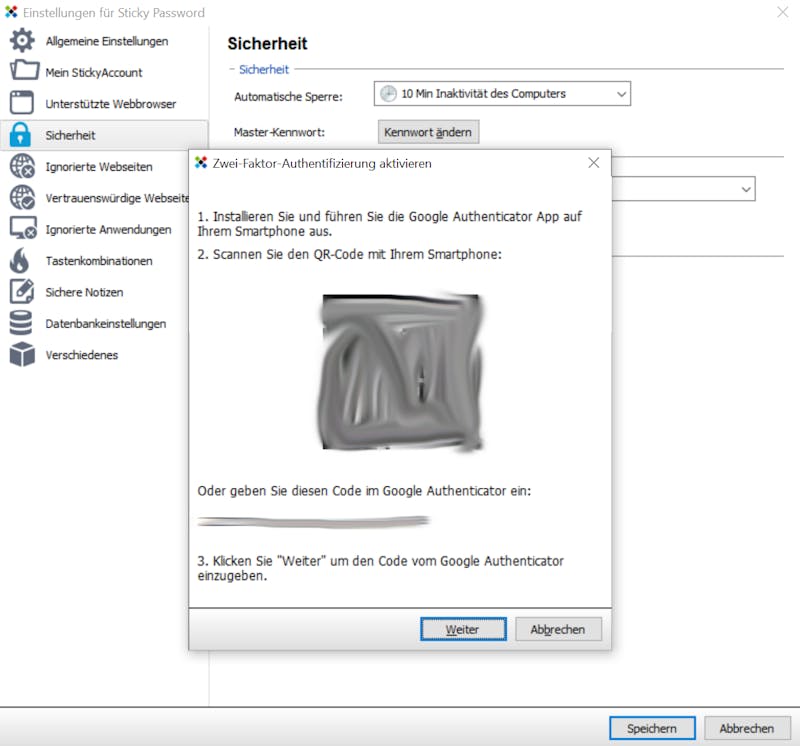Screen dimensions: 800x746
Task: Click the blurred authenticator code text
Action: pyautogui.click(x=314, y=521)
